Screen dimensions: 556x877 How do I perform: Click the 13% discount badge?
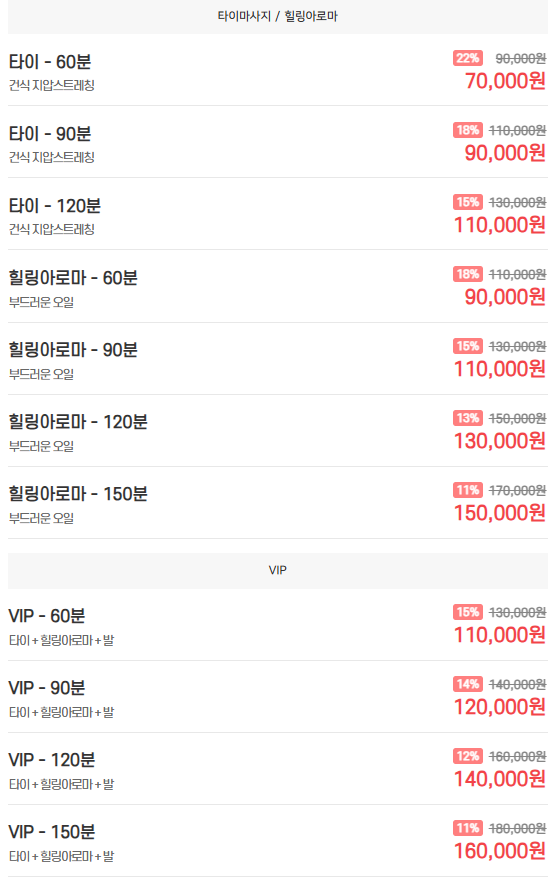tap(468, 418)
